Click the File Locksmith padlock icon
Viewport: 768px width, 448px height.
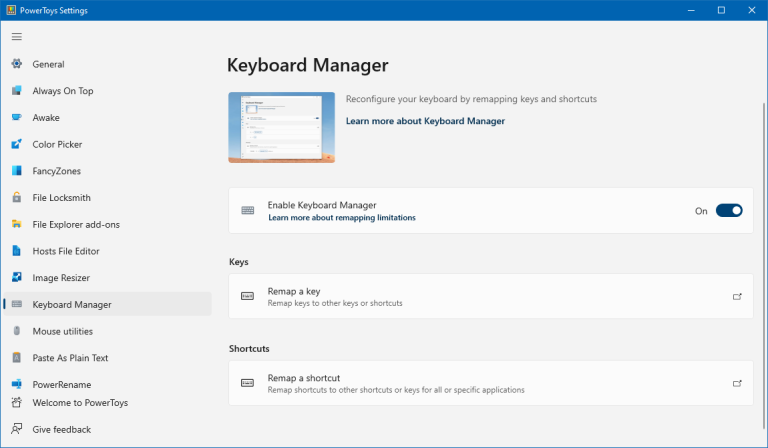(x=17, y=198)
